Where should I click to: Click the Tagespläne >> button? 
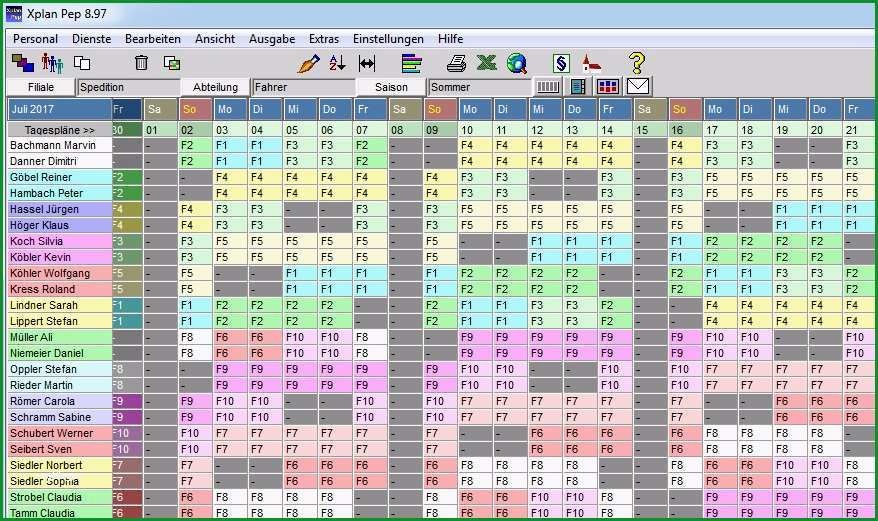tap(59, 130)
